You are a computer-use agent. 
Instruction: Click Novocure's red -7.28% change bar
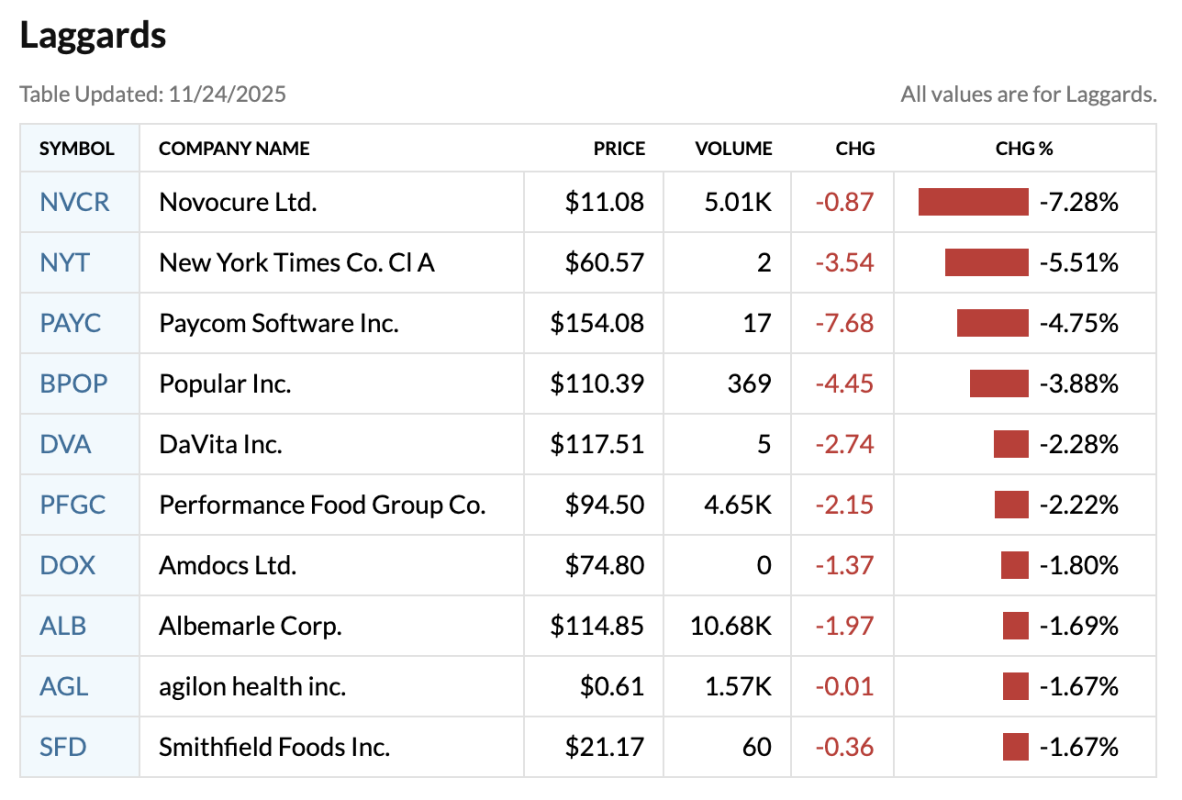point(973,202)
